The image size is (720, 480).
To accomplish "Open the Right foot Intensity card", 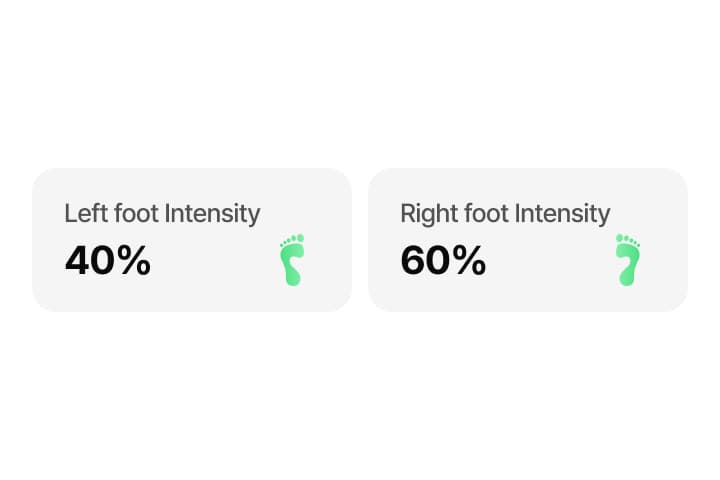I will (528, 240).
